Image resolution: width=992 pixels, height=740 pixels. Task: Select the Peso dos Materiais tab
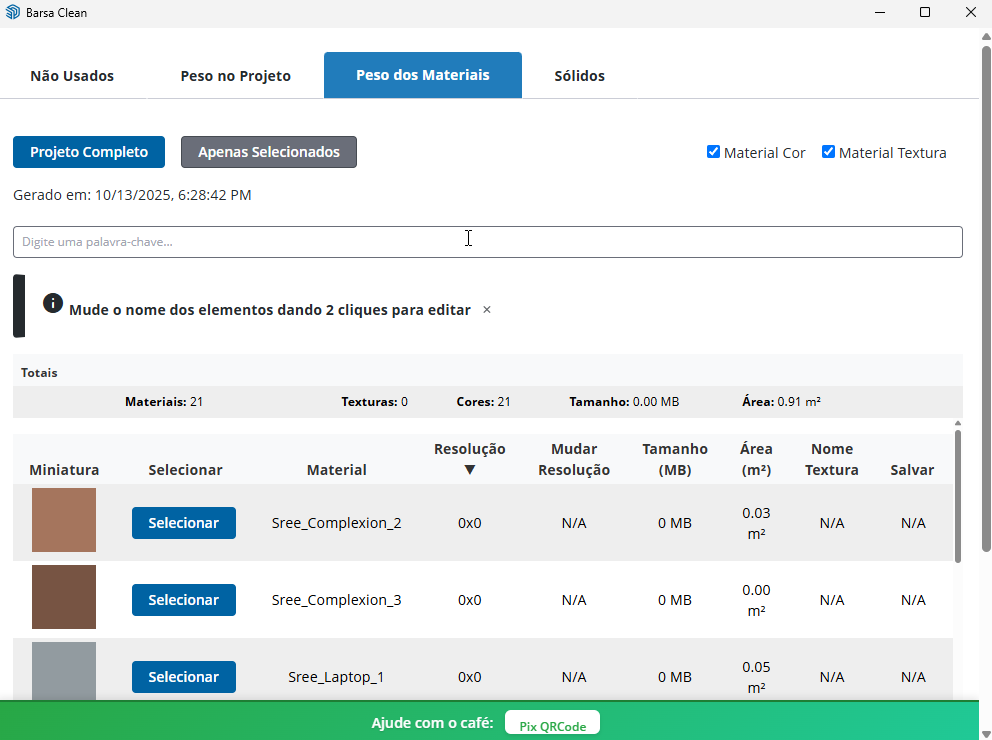coord(422,75)
